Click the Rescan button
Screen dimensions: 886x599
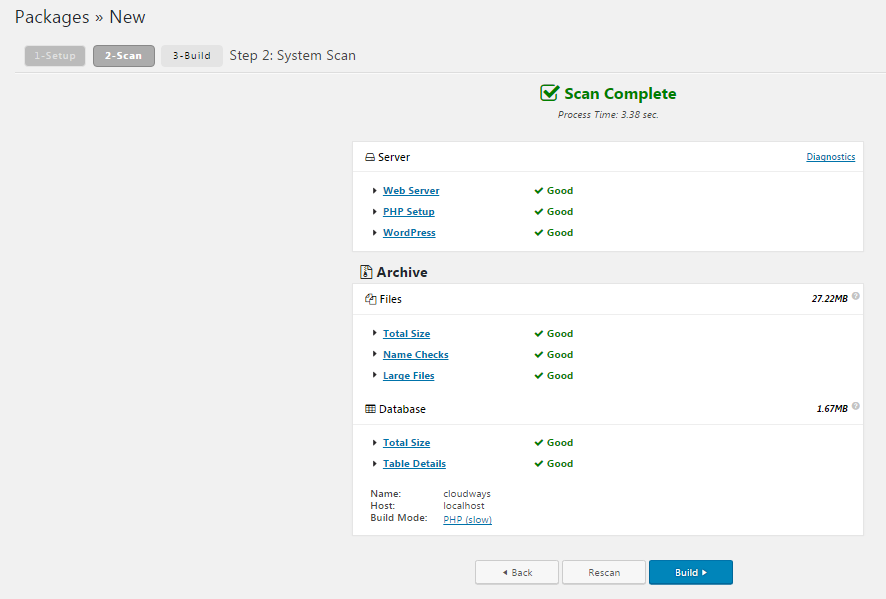coord(603,573)
